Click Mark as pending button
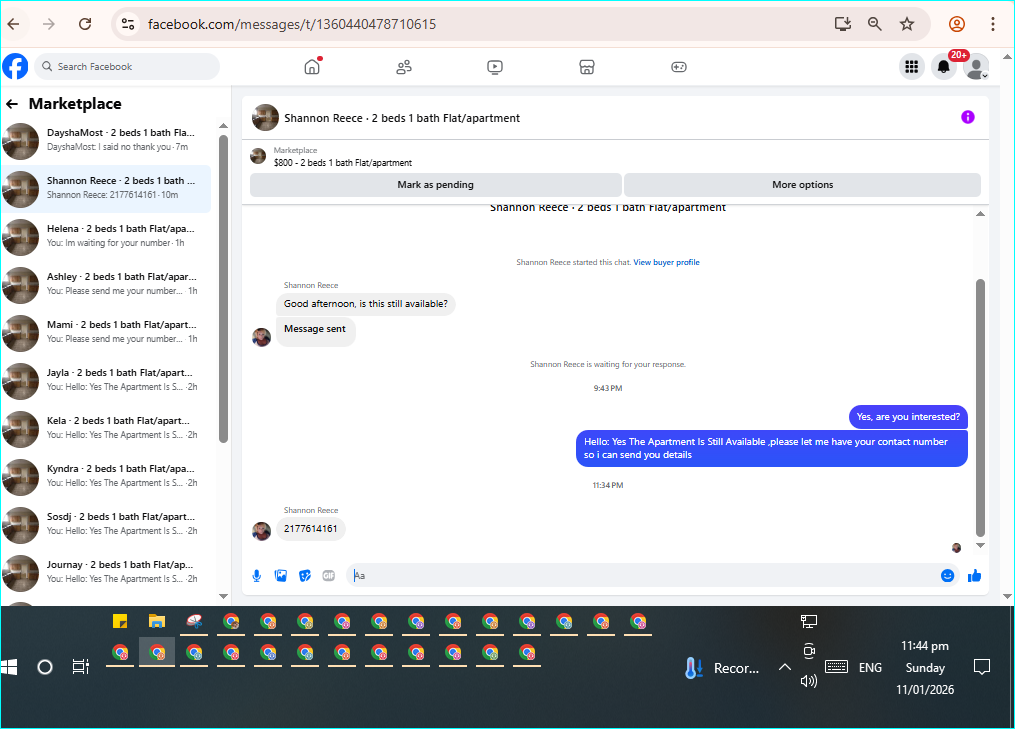Viewport: 1015px width, 729px height. (436, 185)
